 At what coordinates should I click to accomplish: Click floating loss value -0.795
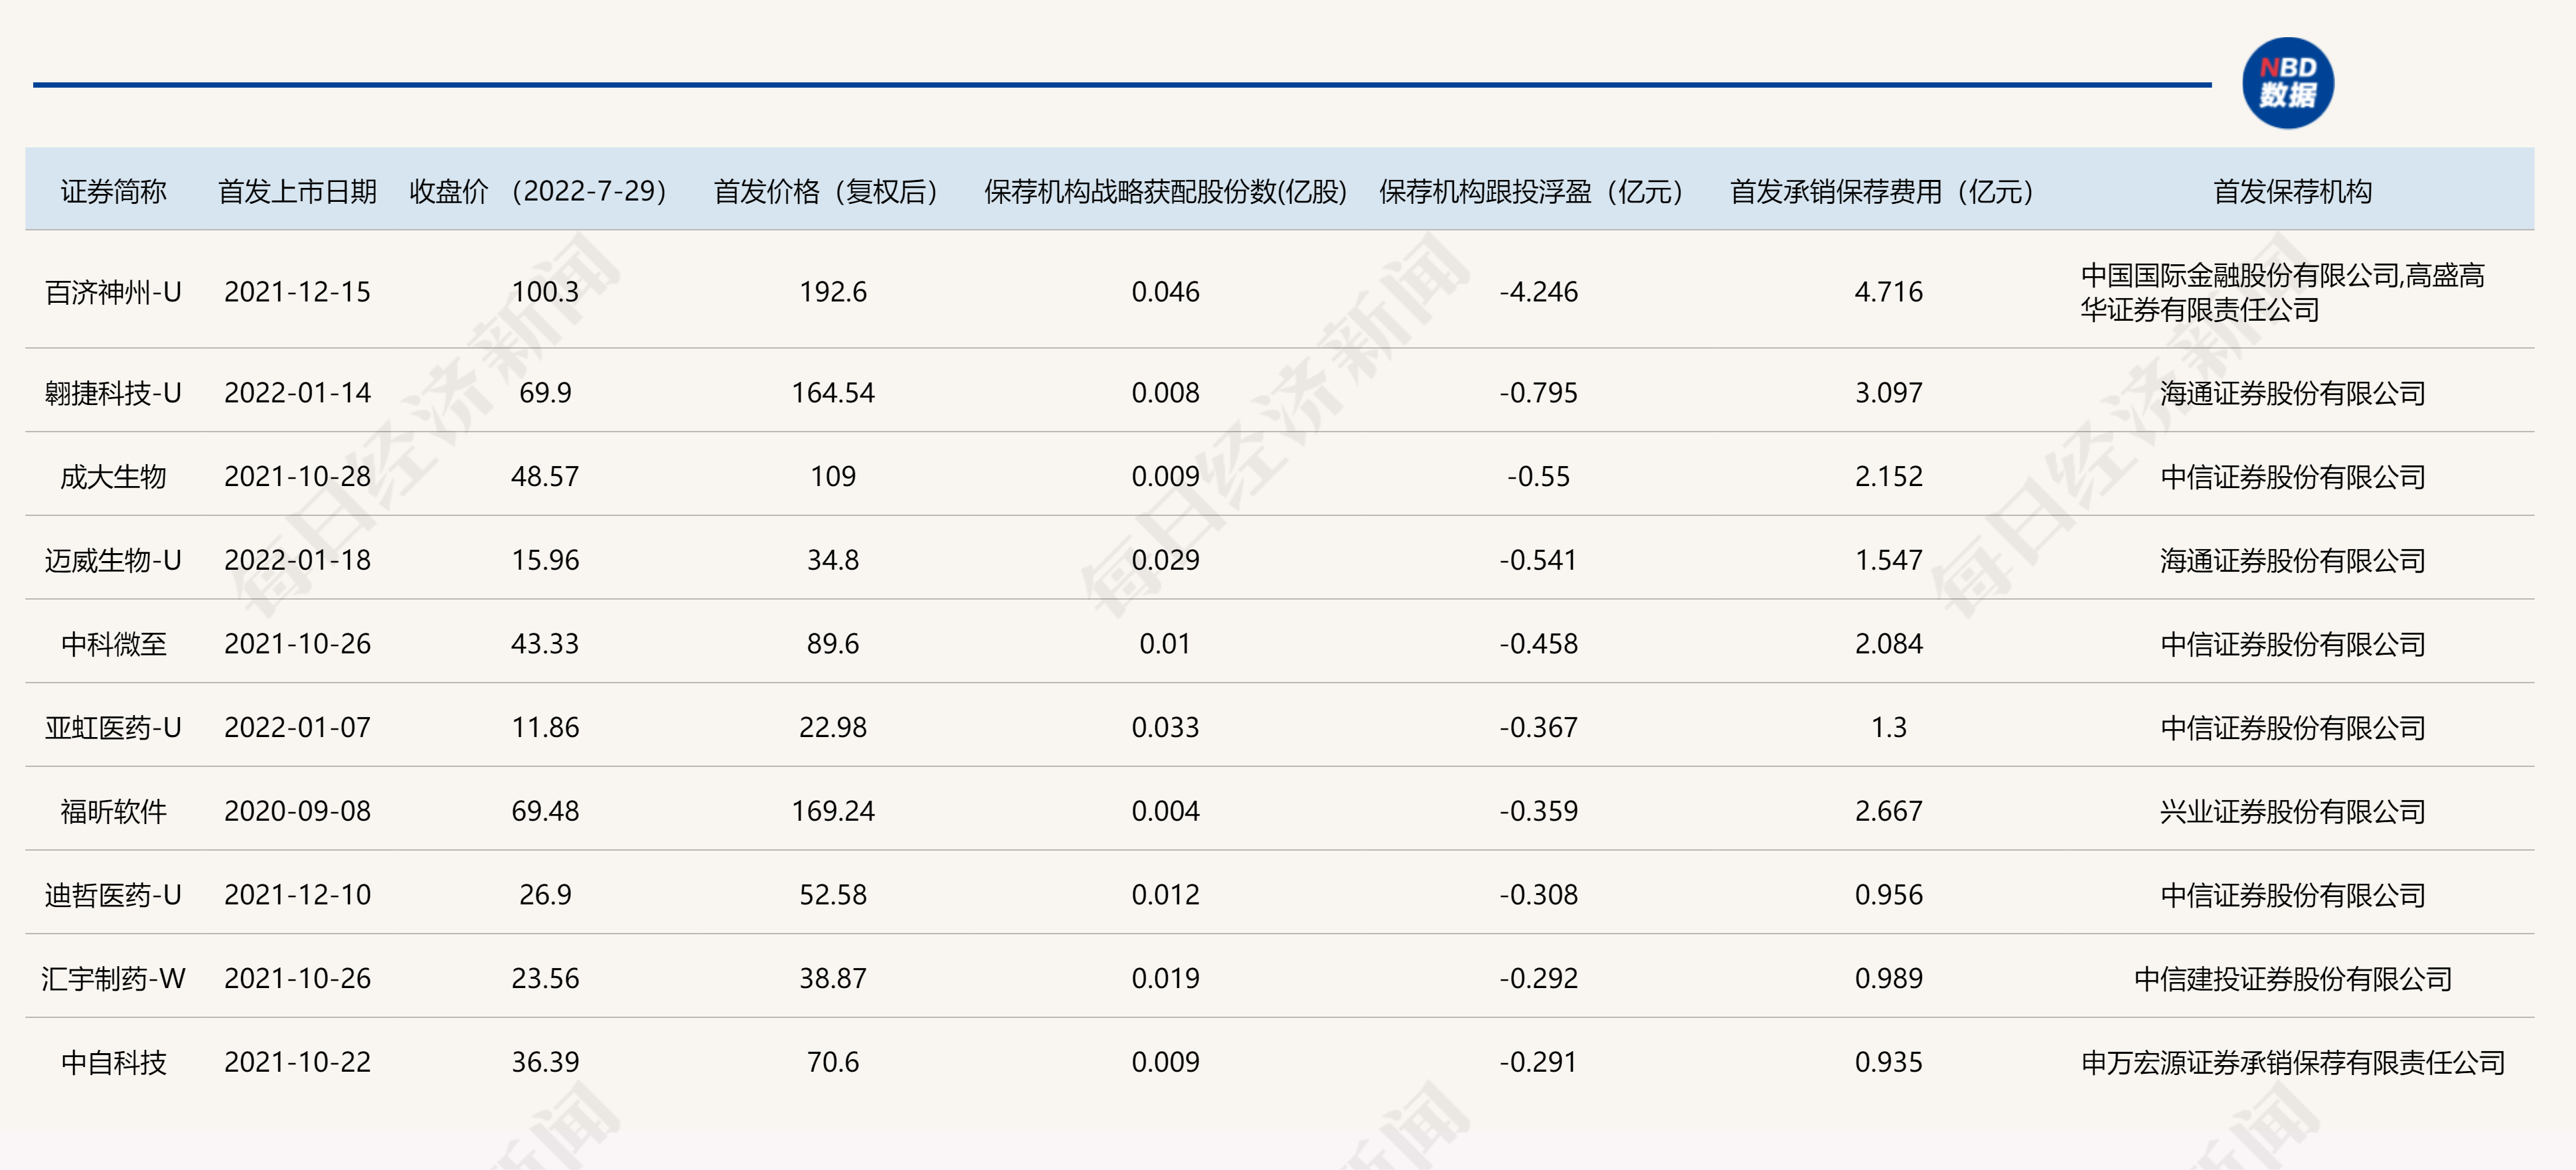point(1538,393)
